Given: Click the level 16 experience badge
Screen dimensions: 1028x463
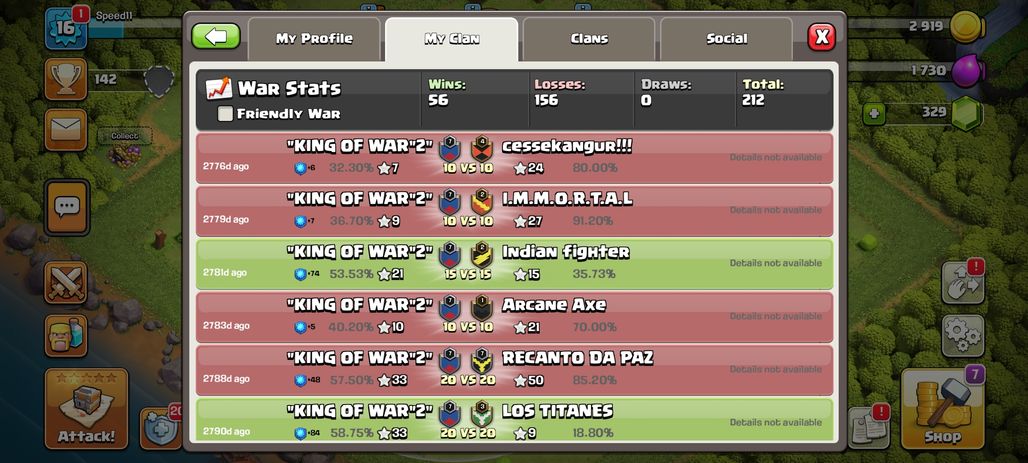Looking at the screenshot, I should (66, 29).
